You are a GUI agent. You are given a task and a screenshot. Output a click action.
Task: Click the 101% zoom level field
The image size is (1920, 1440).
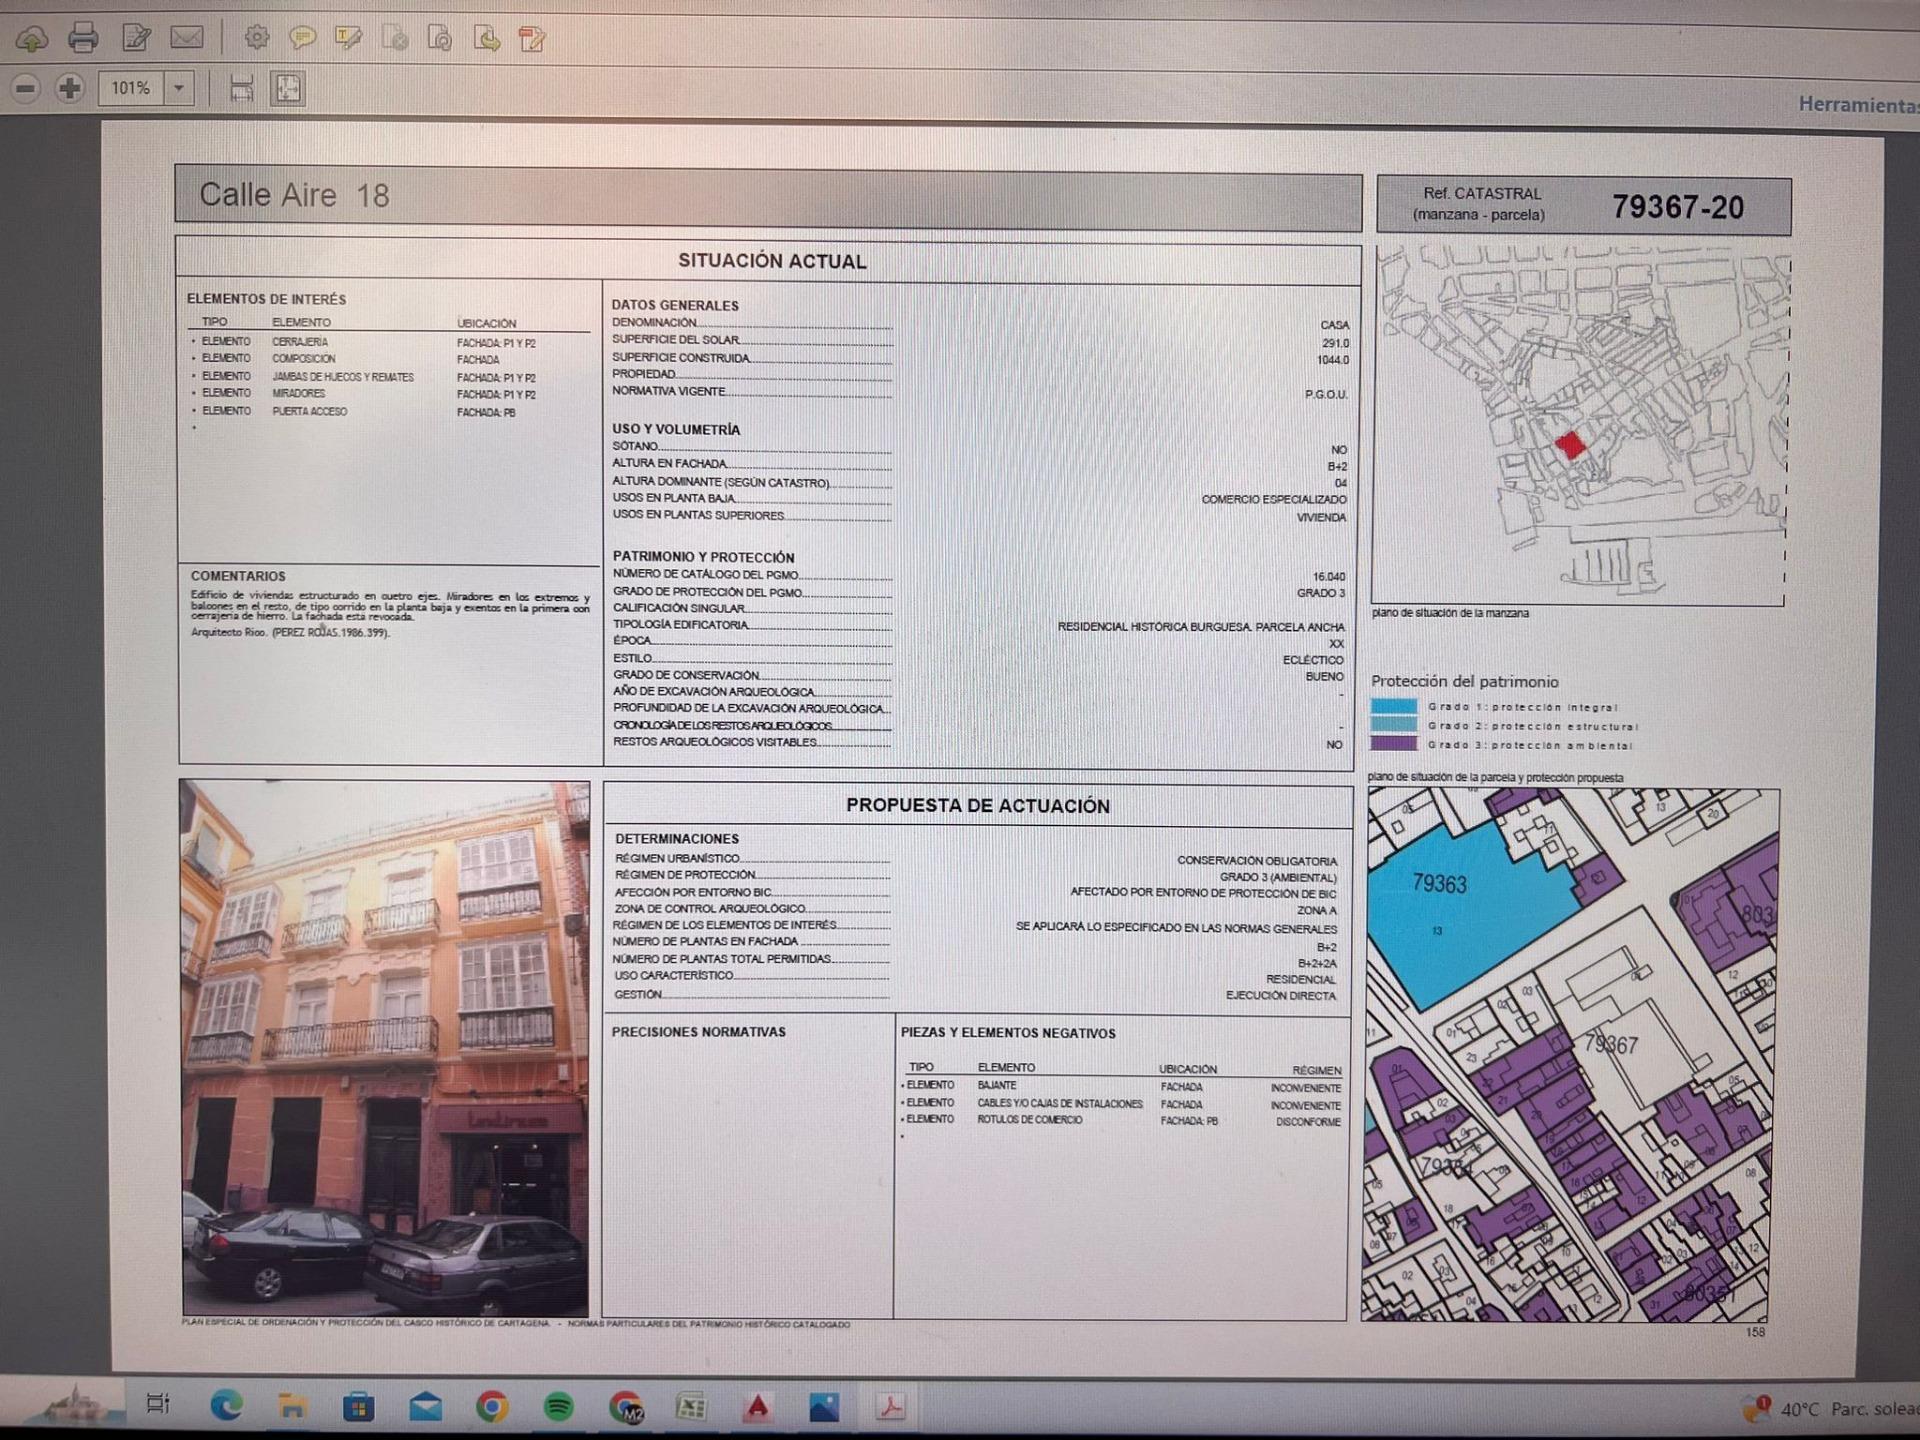tap(131, 88)
